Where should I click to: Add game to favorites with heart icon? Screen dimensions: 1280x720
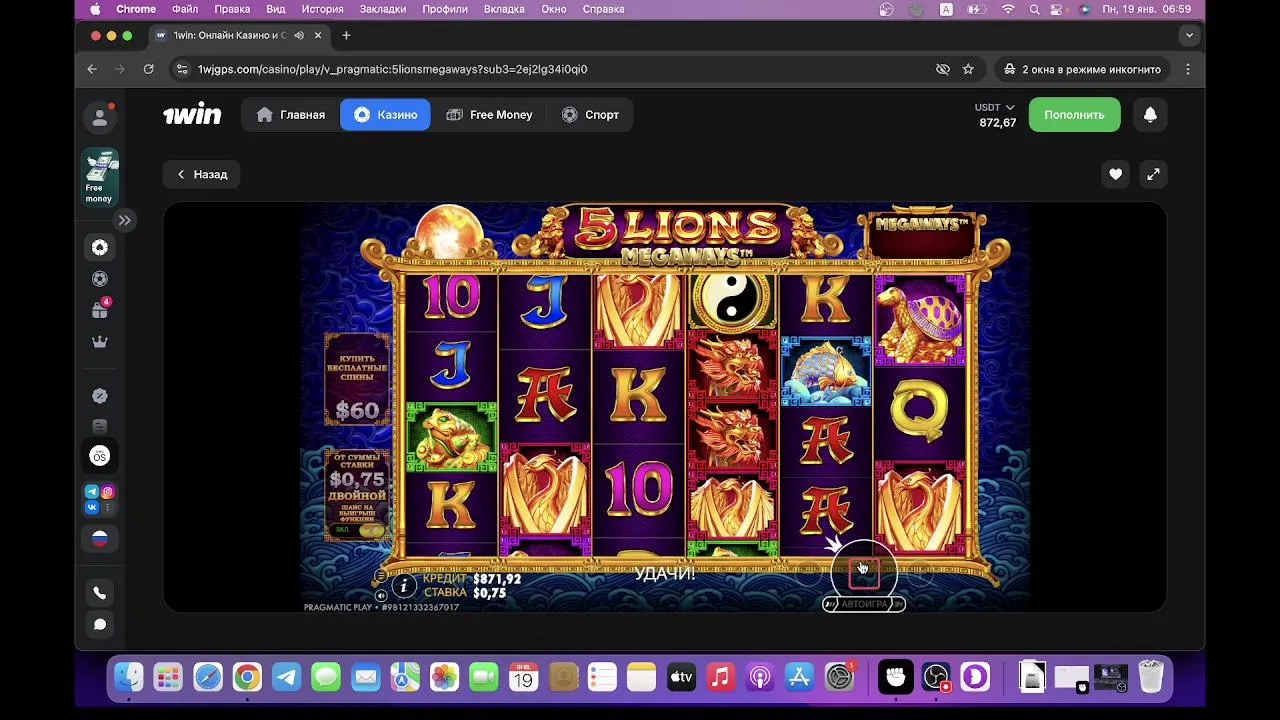pos(1115,174)
